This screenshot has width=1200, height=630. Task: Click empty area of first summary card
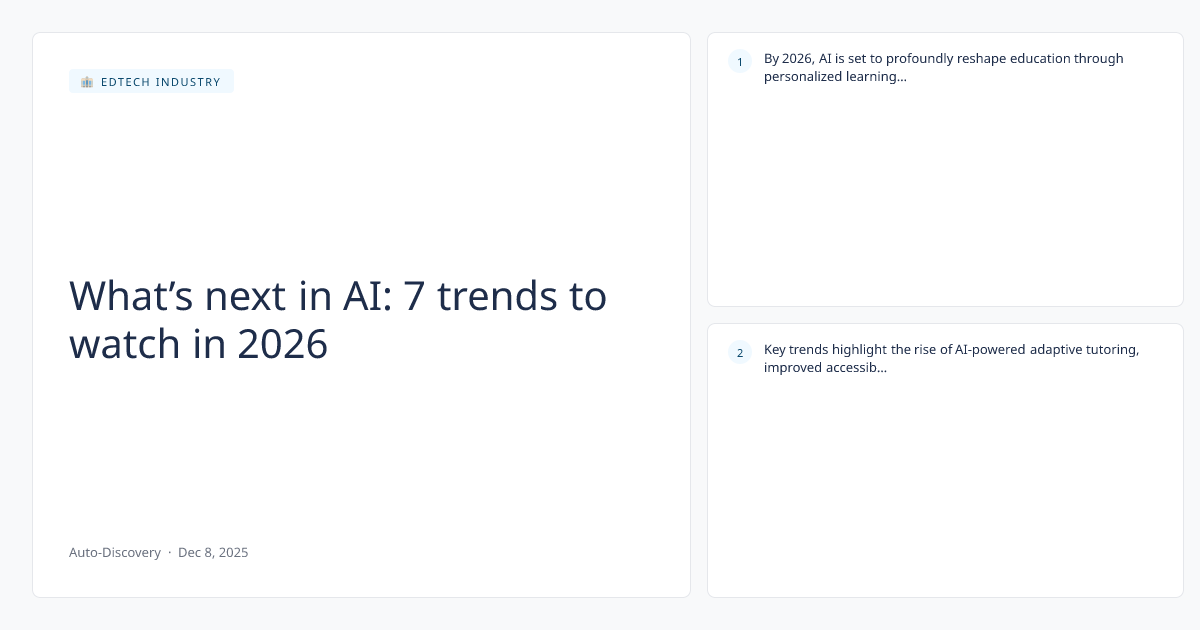click(945, 200)
